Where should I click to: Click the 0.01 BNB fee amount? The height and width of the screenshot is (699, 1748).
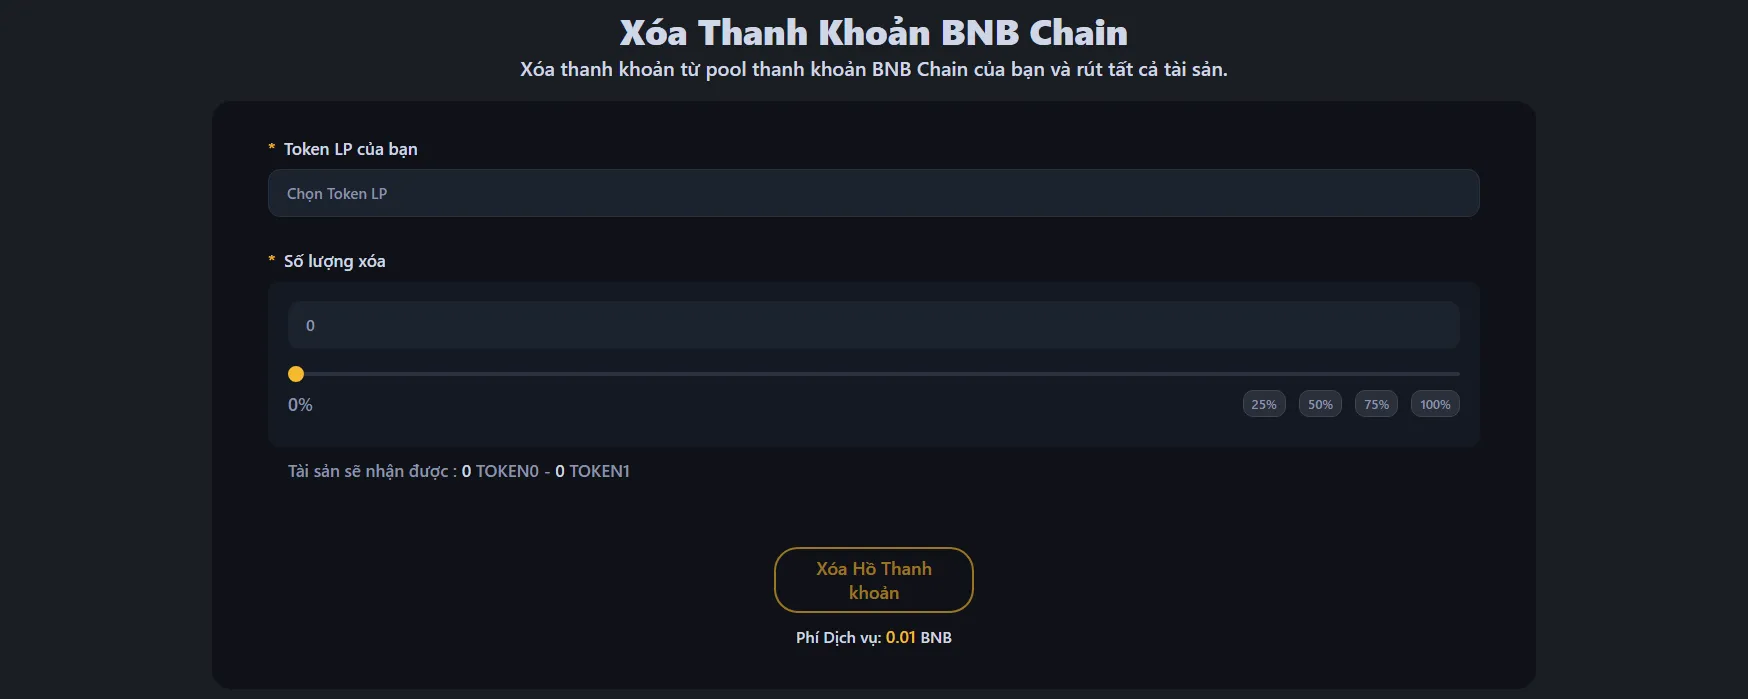918,638
